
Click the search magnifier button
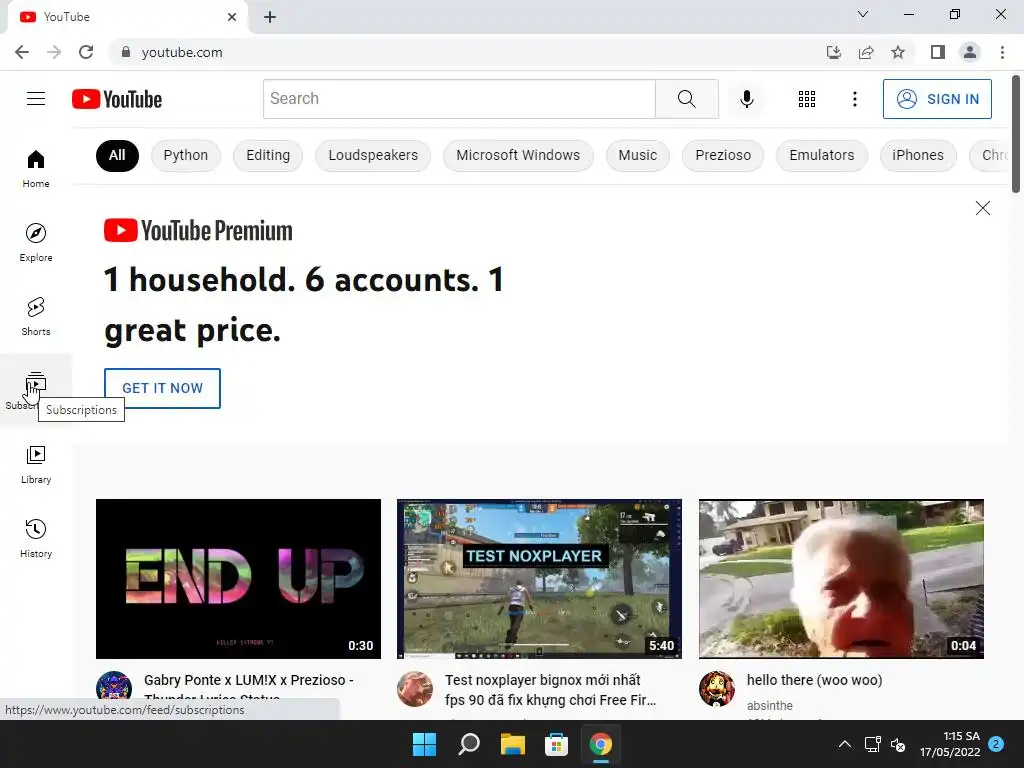[686, 99]
